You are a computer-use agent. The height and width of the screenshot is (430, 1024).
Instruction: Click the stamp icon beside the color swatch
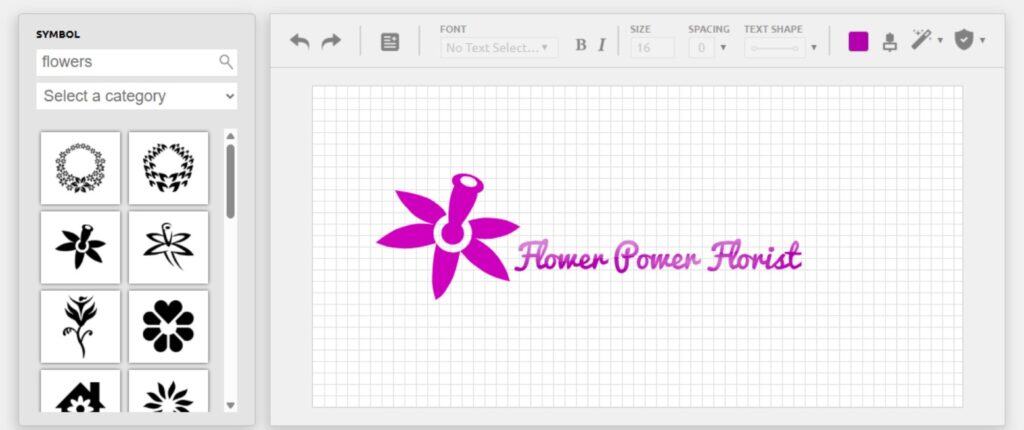(890, 42)
